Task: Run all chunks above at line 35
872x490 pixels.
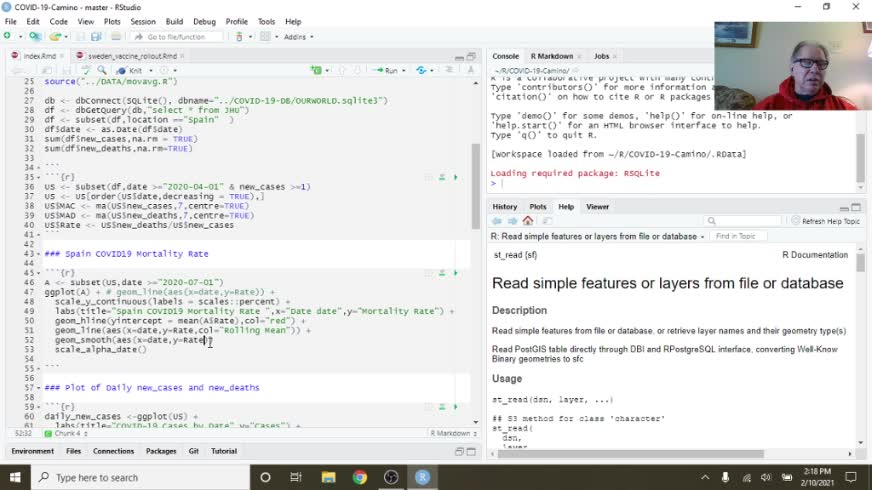Action: [442, 177]
